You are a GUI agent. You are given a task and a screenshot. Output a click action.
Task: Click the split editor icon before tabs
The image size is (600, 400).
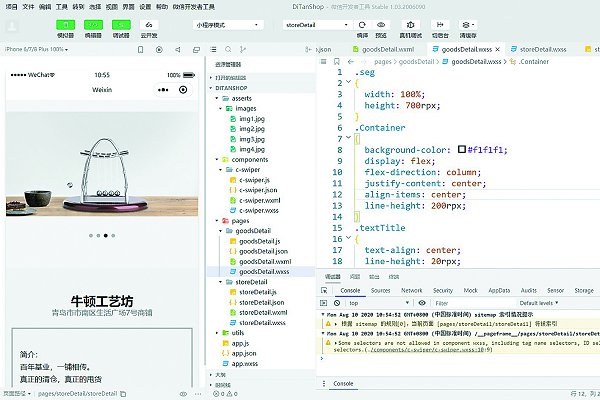click(x=308, y=49)
